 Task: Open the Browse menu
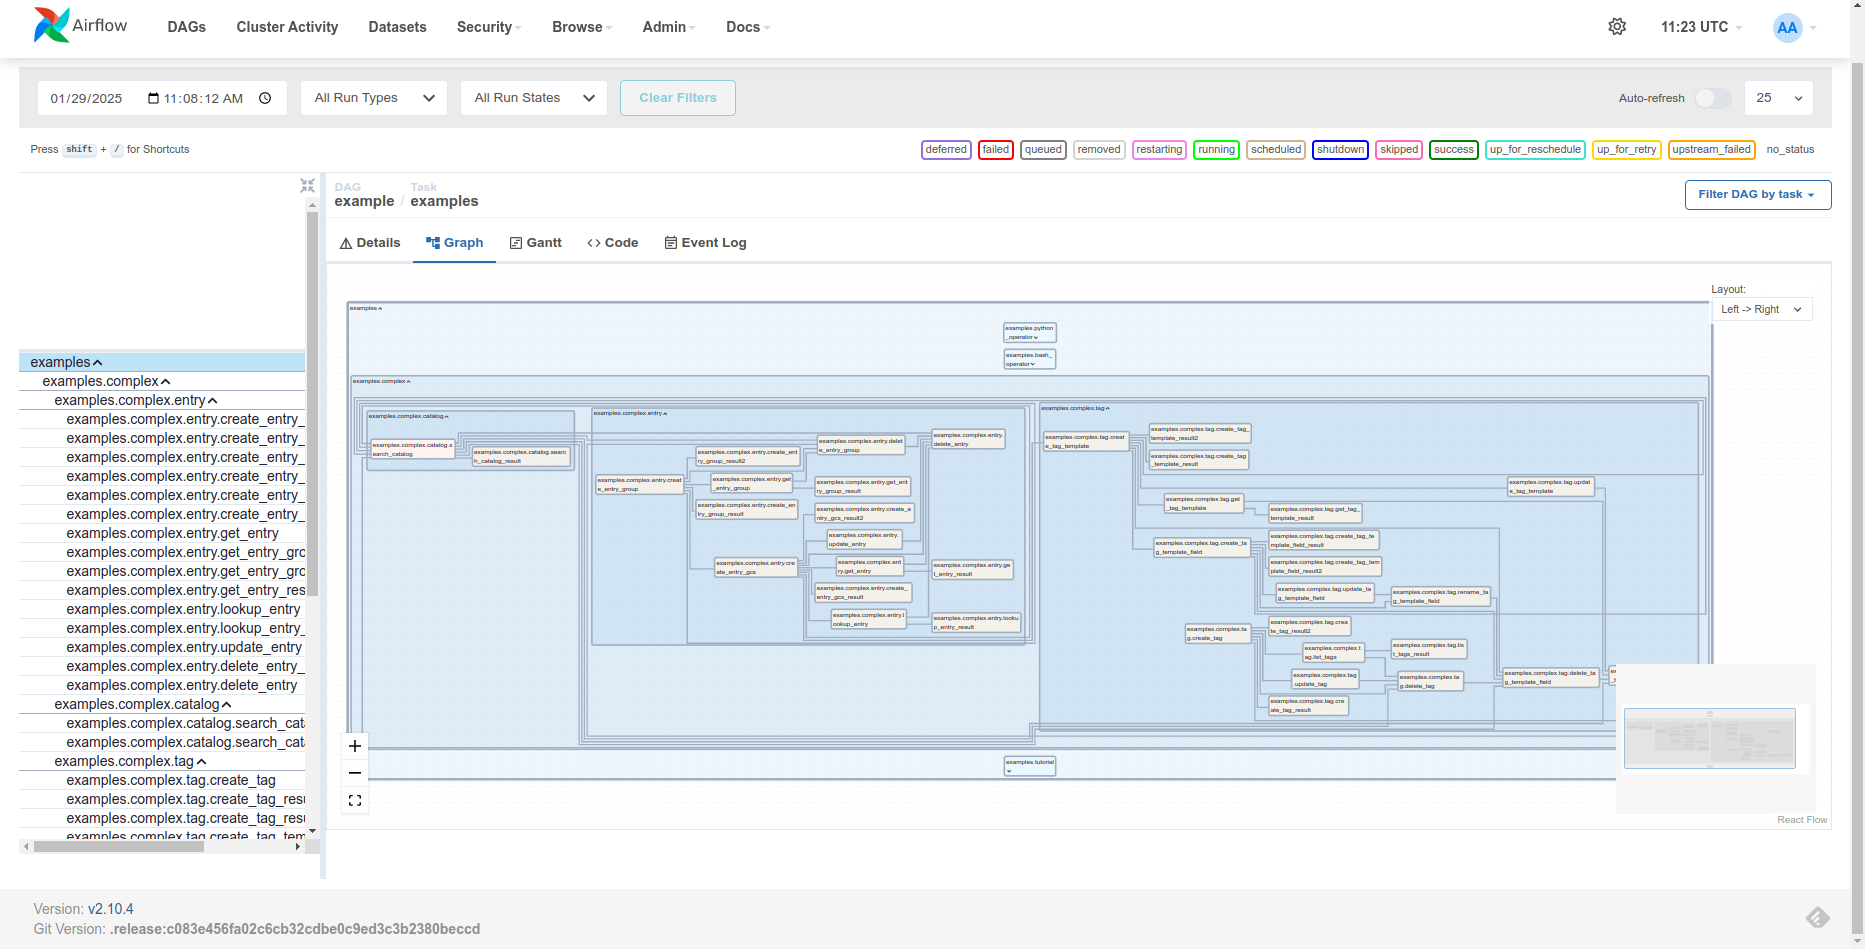pos(581,27)
